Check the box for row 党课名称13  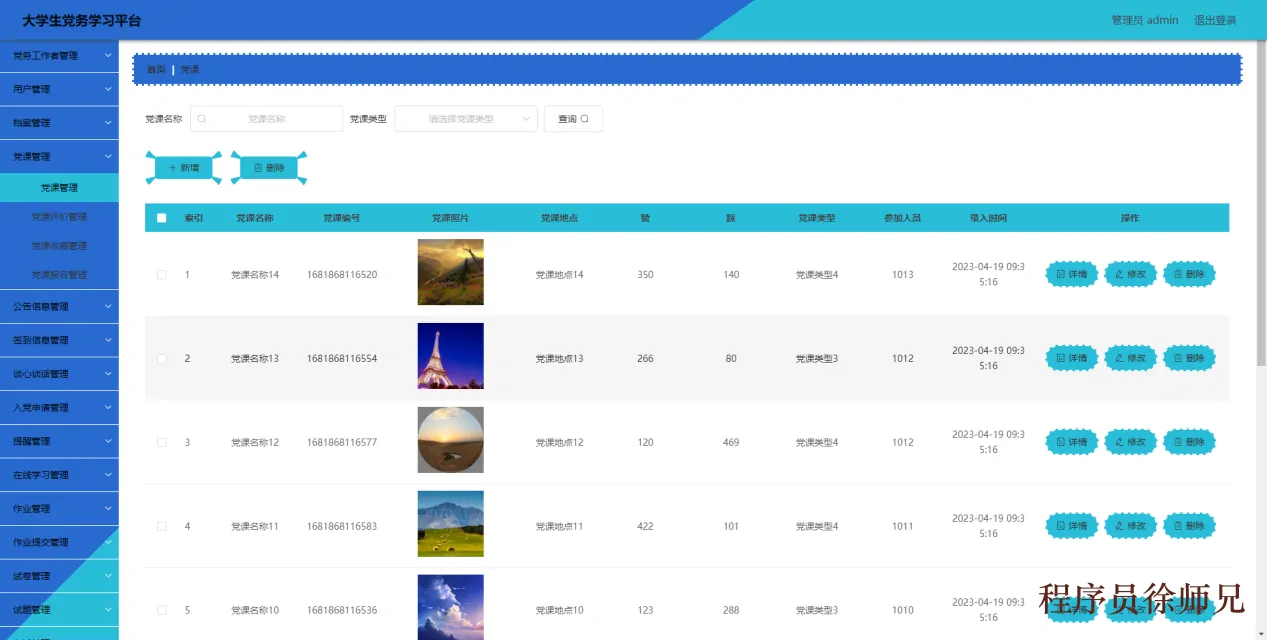click(x=162, y=358)
